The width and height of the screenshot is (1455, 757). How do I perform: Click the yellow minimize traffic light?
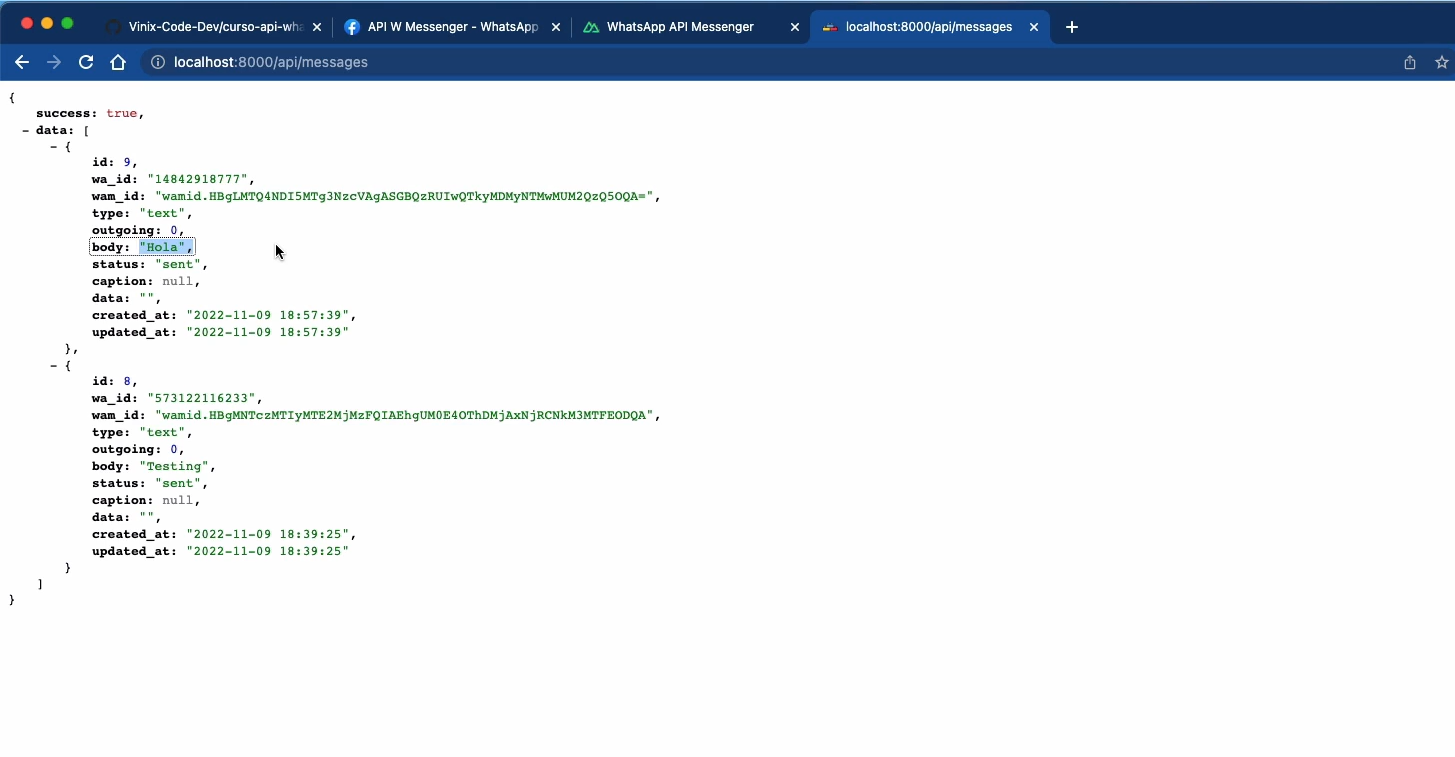pos(46,21)
